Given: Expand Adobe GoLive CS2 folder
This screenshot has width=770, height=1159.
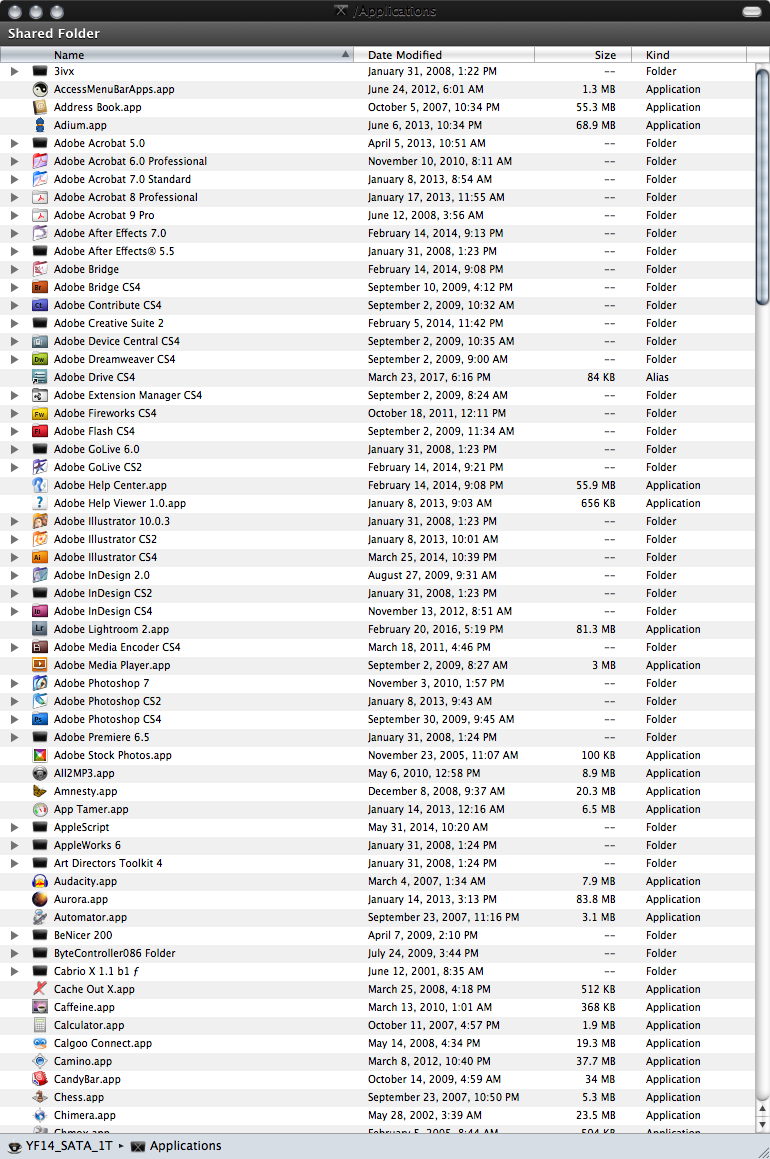Looking at the screenshot, I should 14,467.
